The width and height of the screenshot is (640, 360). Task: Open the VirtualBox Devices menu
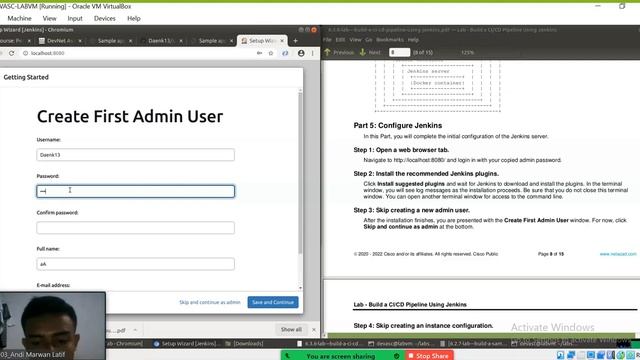(x=104, y=18)
